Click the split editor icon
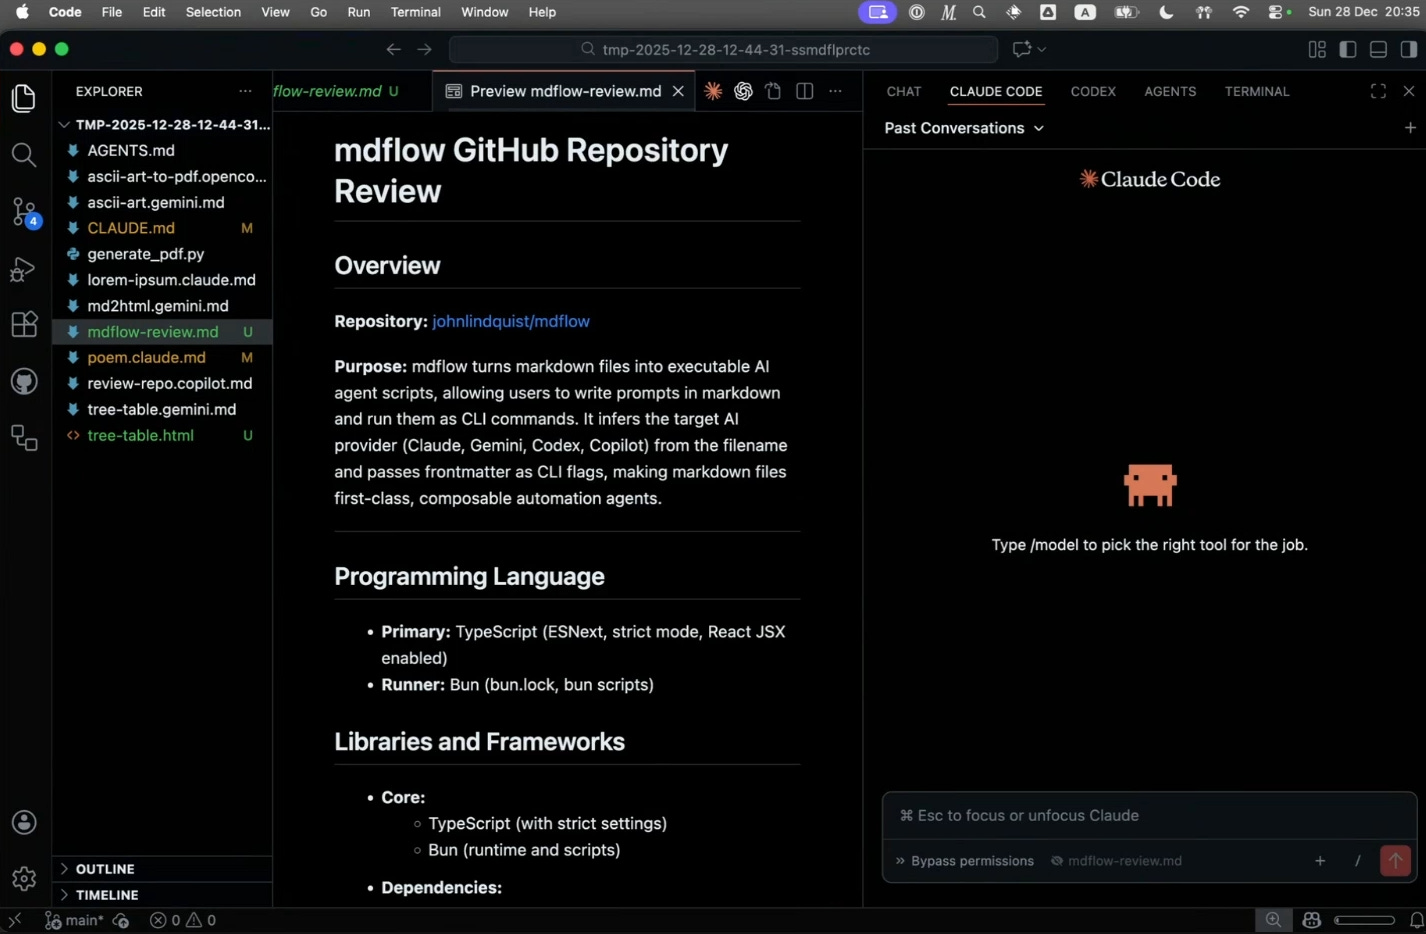This screenshot has width=1426, height=934. 804,91
